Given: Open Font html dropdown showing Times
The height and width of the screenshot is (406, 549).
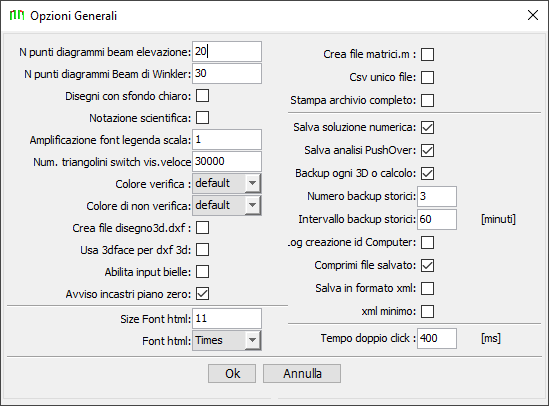Looking at the screenshot, I should (227, 340).
